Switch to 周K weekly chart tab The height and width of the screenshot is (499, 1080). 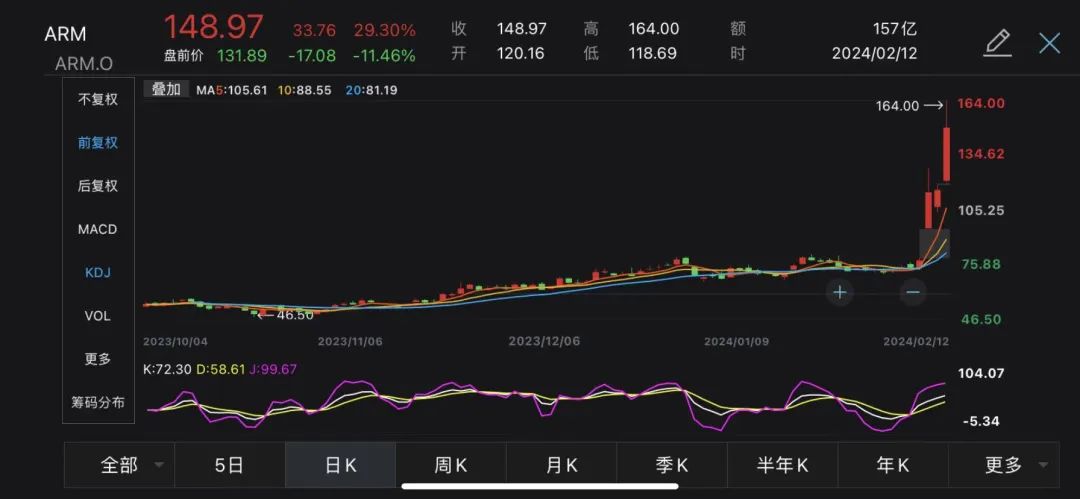(450, 465)
